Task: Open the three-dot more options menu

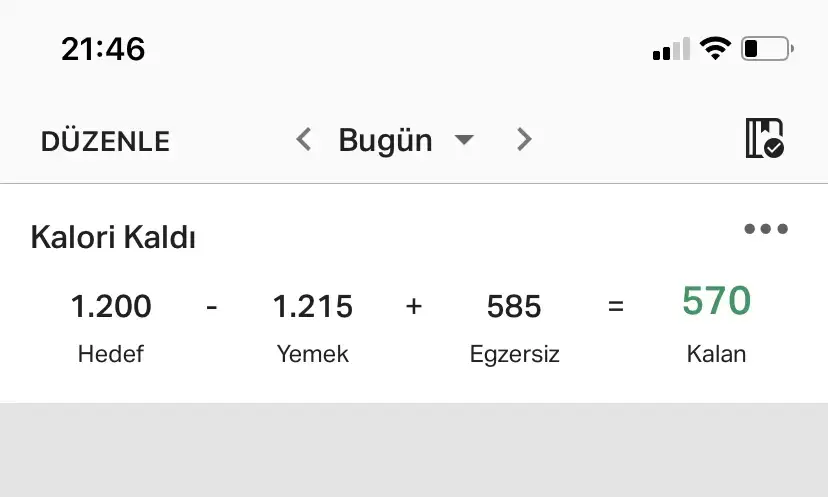Action: tap(766, 229)
